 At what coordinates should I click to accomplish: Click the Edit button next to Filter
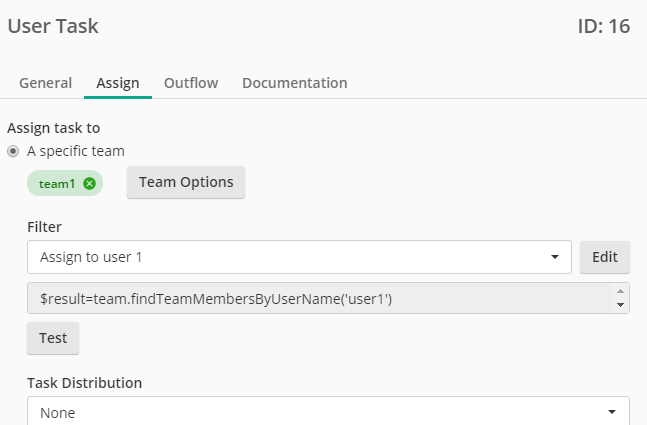tap(604, 257)
